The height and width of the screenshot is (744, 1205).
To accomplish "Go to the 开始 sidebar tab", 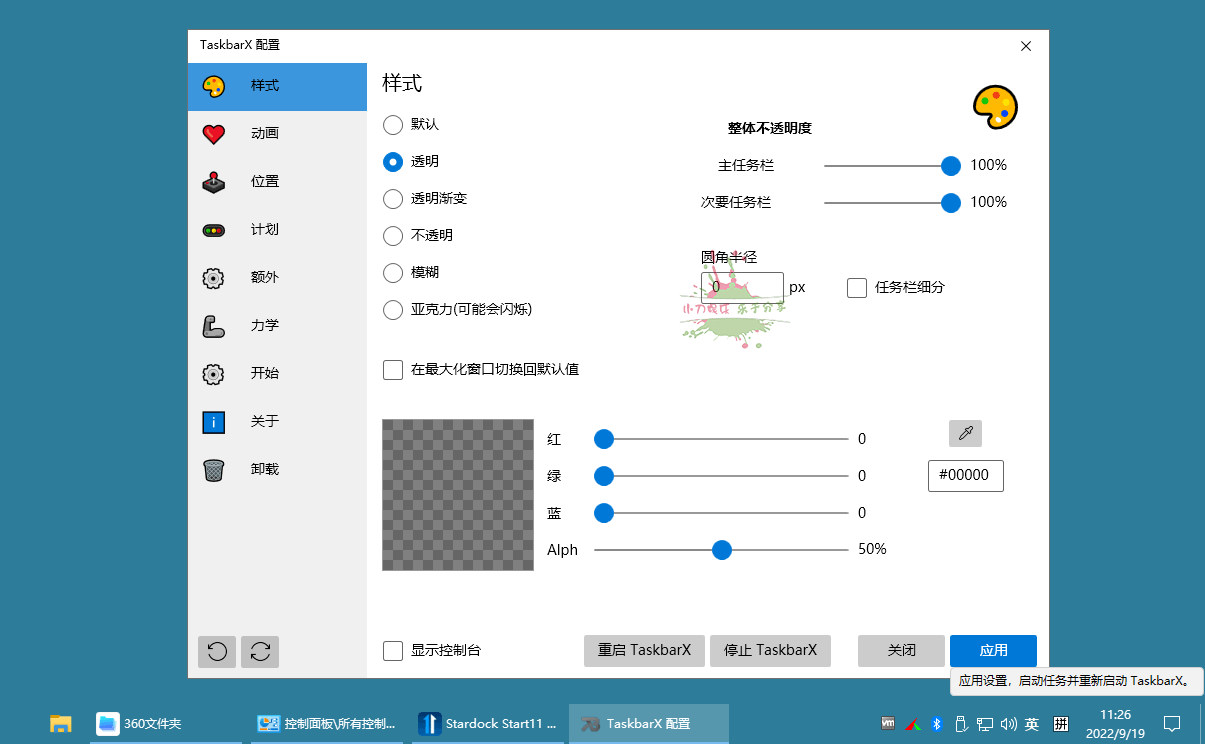I will tap(265, 374).
